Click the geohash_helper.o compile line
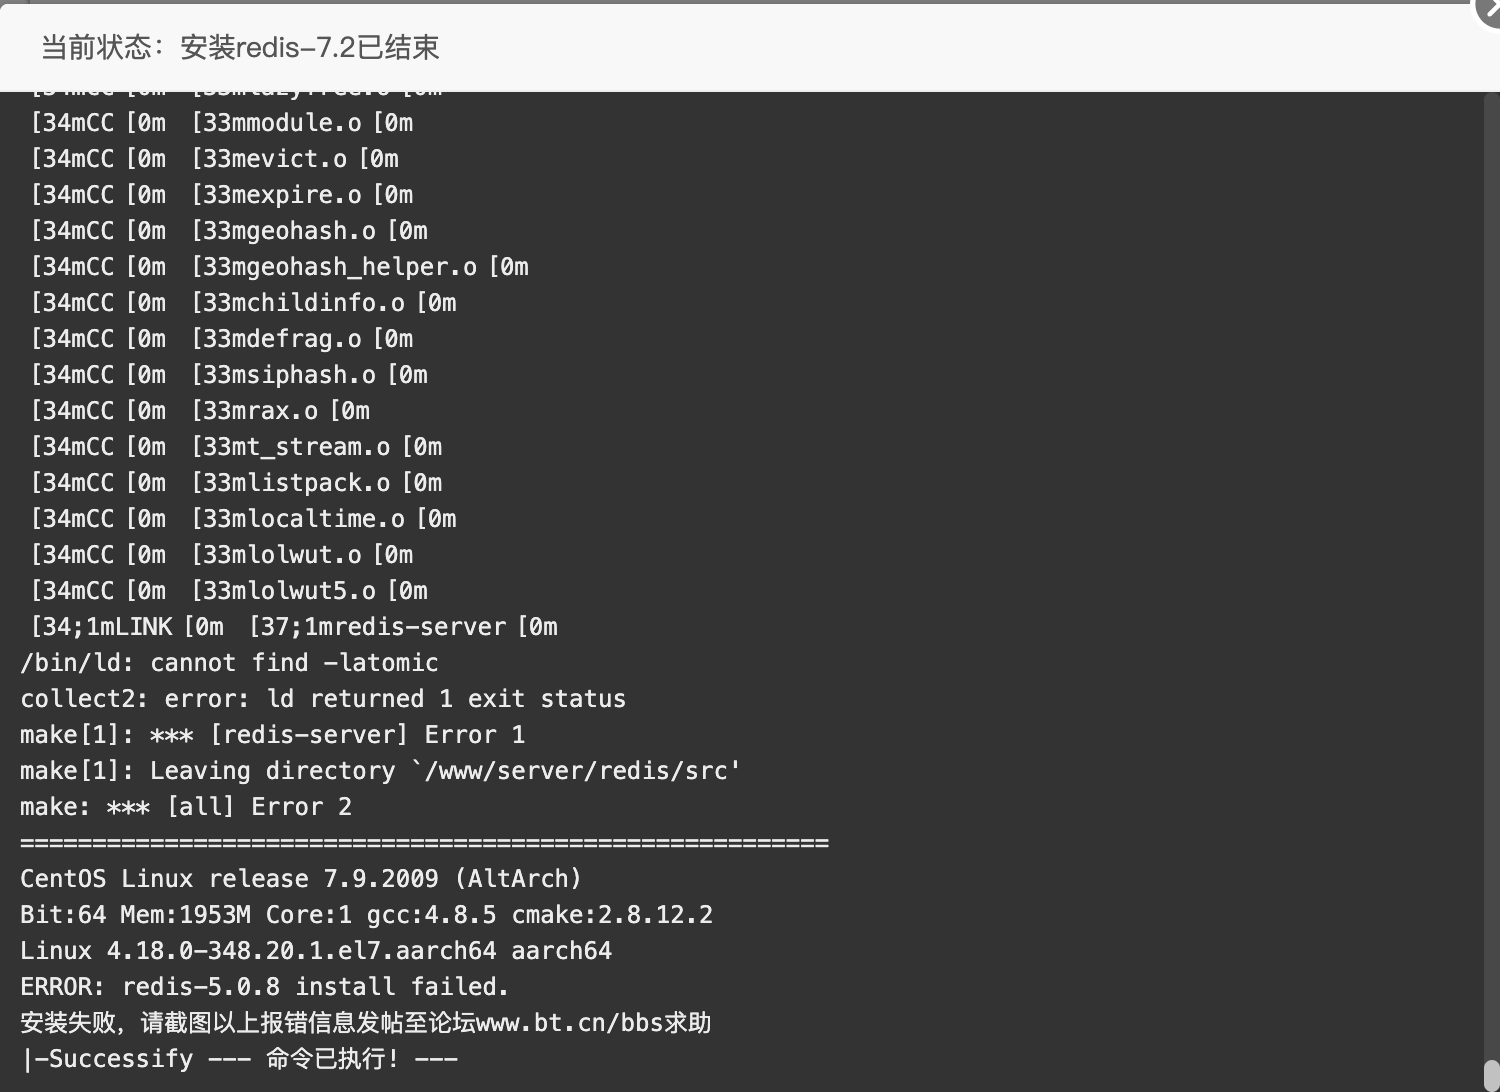Image resolution: width=1500 pixels, height=1092 pixels. point(280,266)
